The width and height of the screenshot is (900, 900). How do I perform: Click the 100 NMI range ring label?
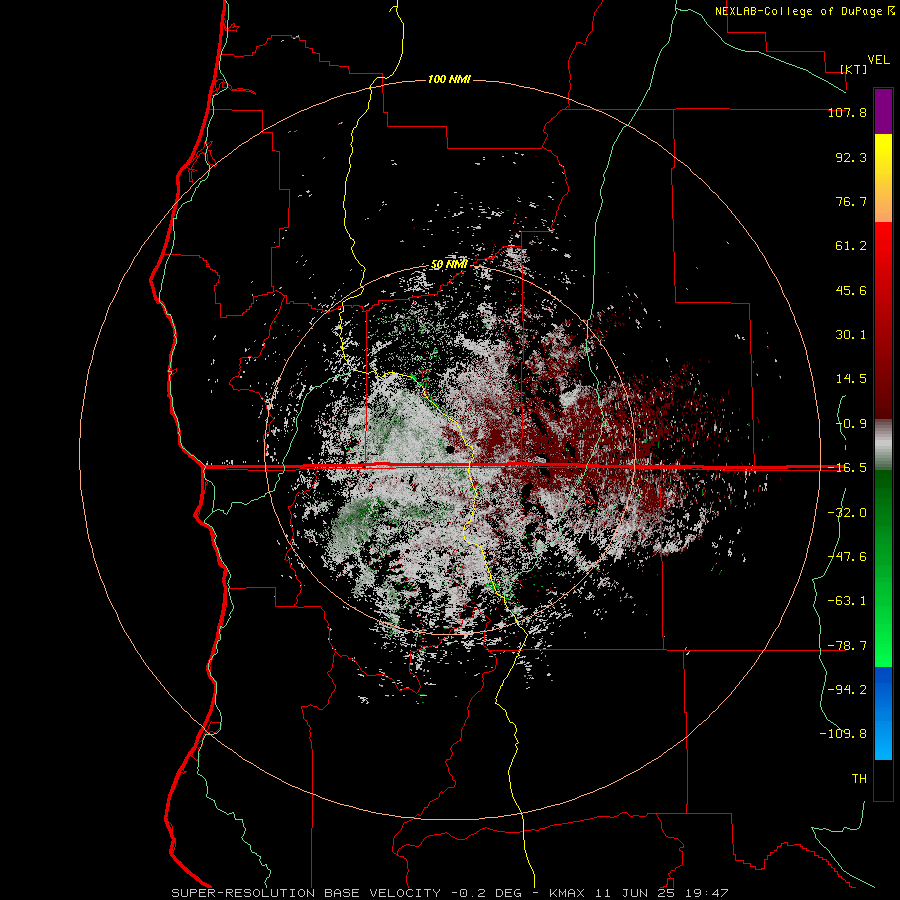(449, 79)
